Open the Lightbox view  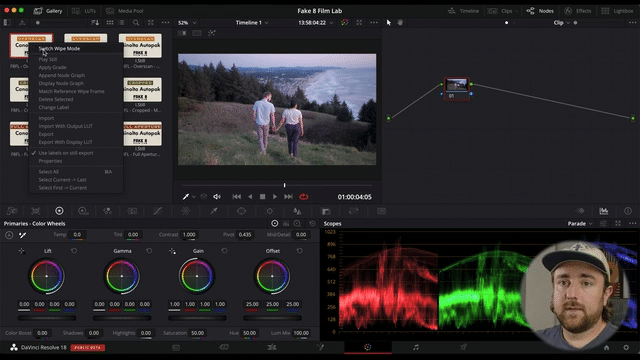[x=617, y=11]
